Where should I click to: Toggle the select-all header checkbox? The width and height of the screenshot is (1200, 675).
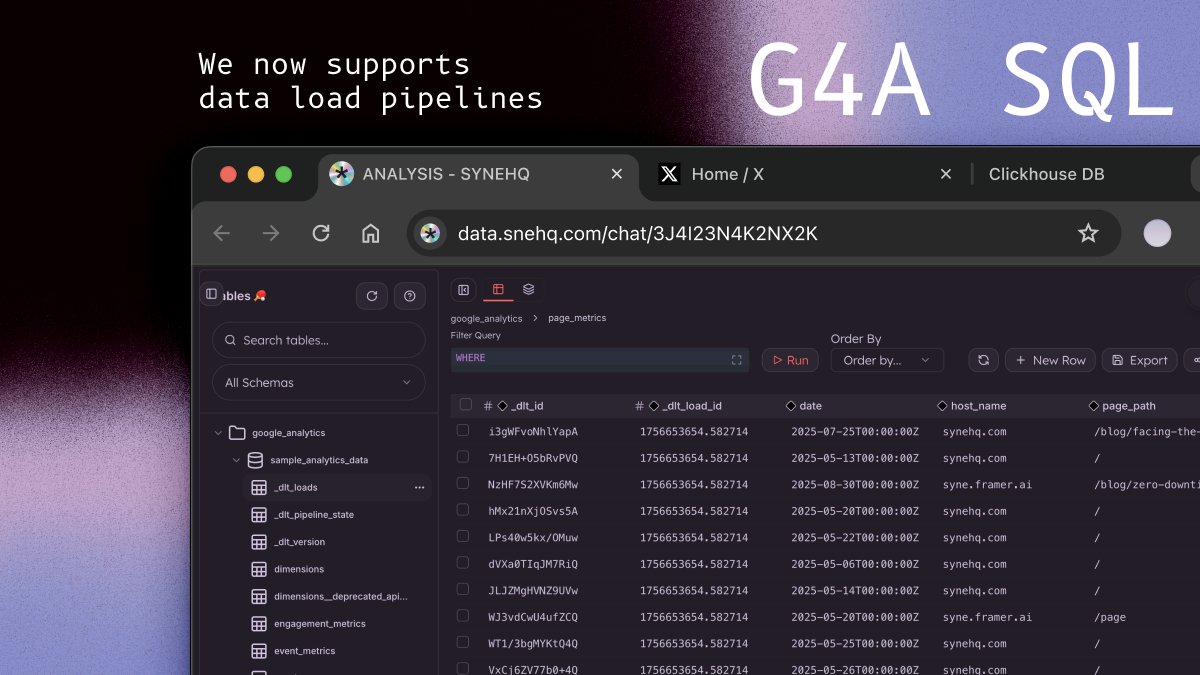coord(465,405)
